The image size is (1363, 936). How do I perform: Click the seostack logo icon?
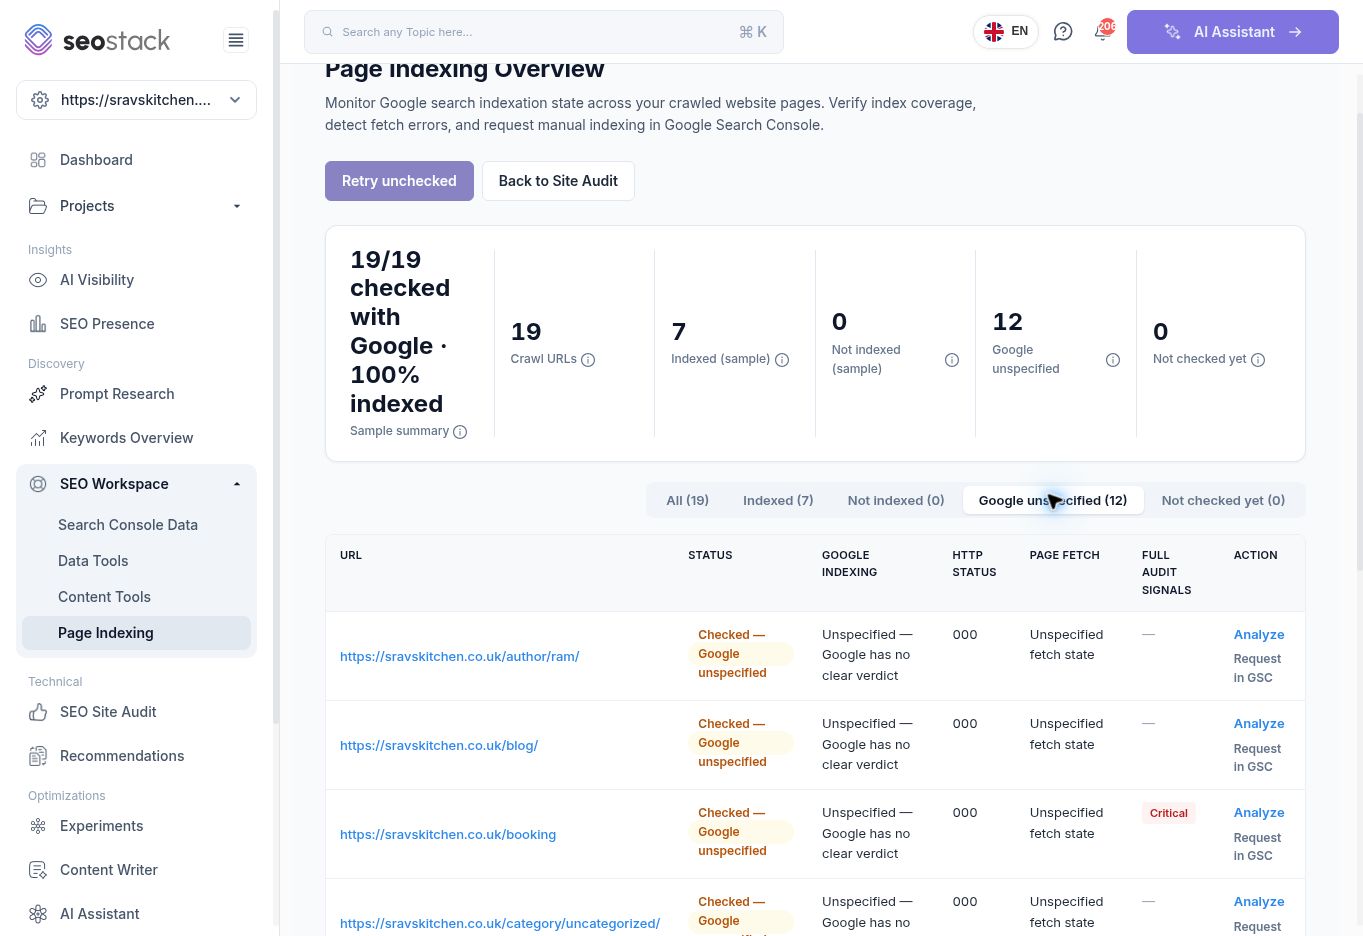click(38, 40)
